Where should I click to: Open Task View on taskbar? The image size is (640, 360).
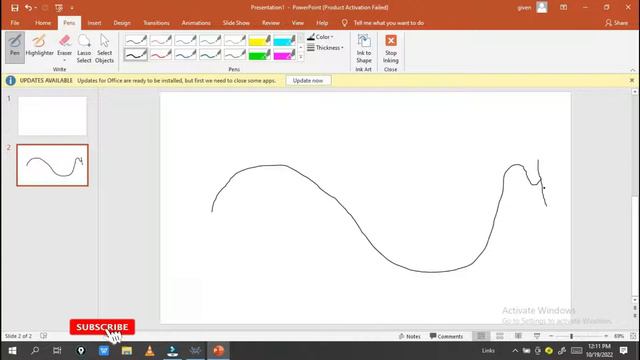tap(58, 351)
